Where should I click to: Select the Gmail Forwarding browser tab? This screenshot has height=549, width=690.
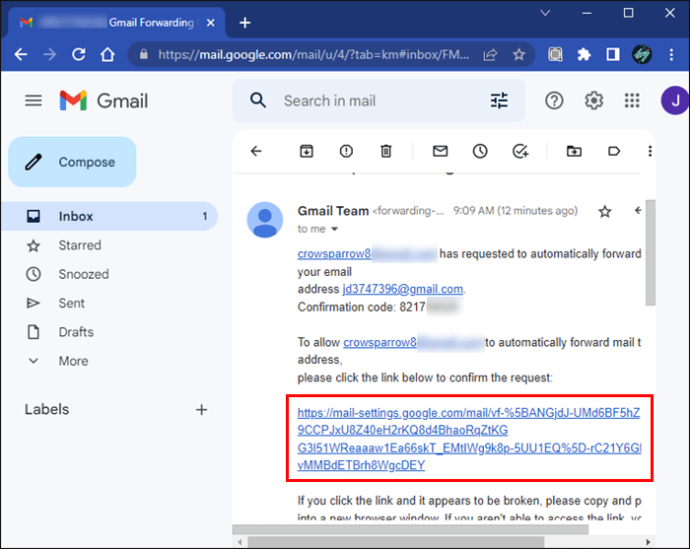pos(117,22)
